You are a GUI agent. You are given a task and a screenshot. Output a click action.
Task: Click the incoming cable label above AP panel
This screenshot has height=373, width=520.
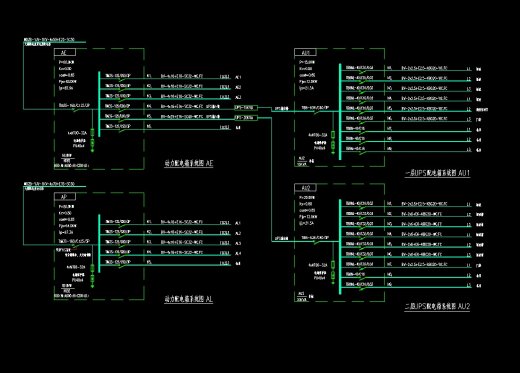click(x=49, y=184)
